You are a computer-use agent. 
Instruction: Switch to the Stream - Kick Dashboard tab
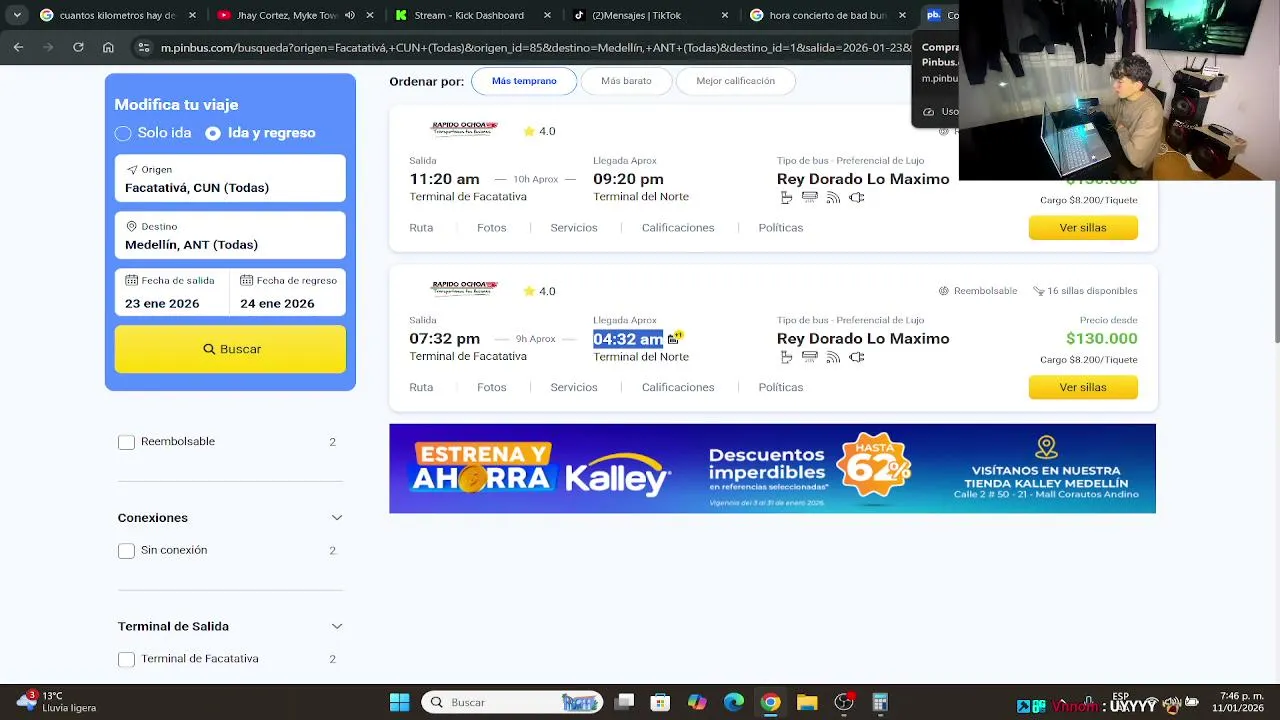pyautogui.click(x=468, y=15)
